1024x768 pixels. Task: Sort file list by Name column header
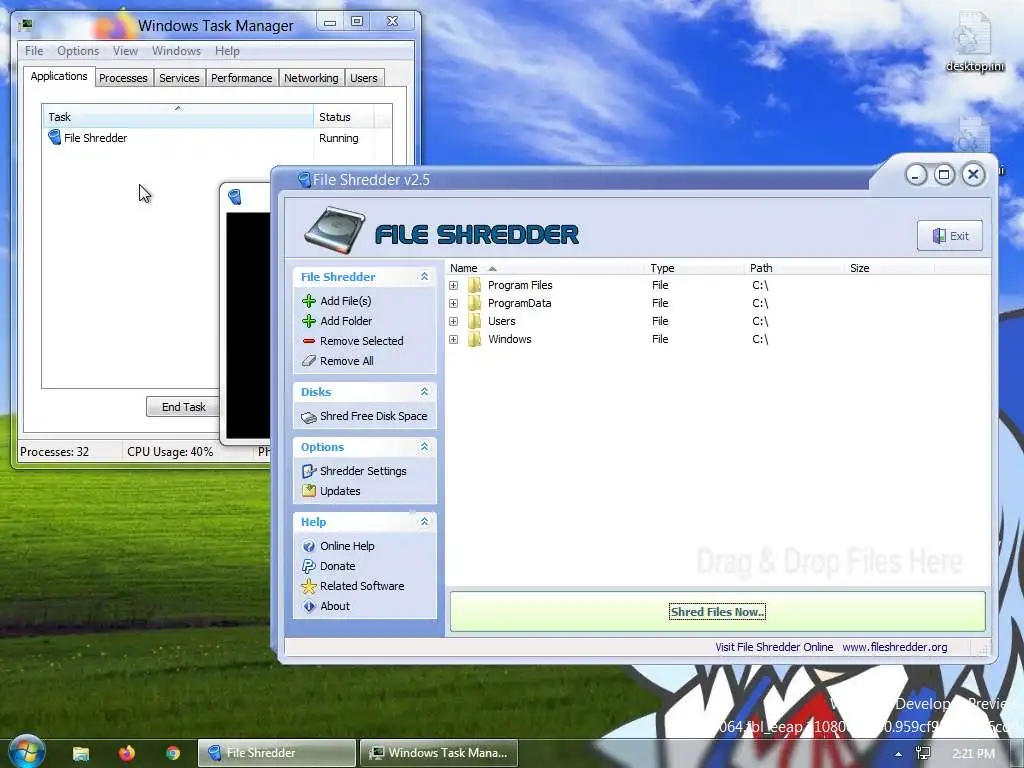coord(545,268)
